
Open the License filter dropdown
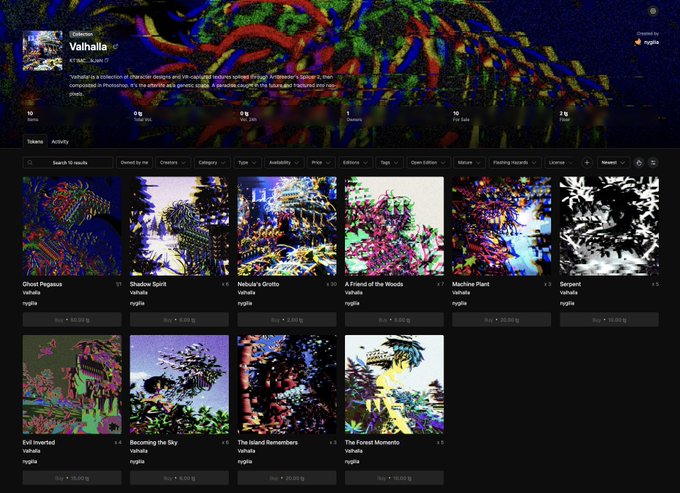coord(561,163)
